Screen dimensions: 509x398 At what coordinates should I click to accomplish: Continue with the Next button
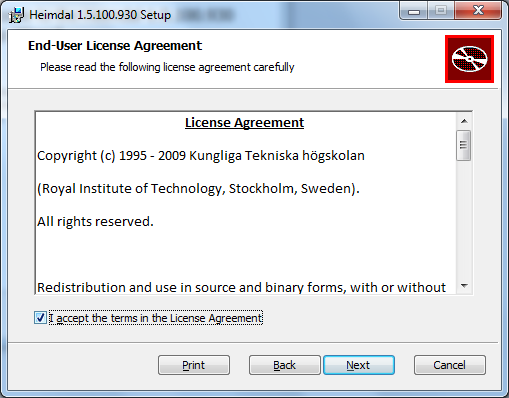click(359, 365)
